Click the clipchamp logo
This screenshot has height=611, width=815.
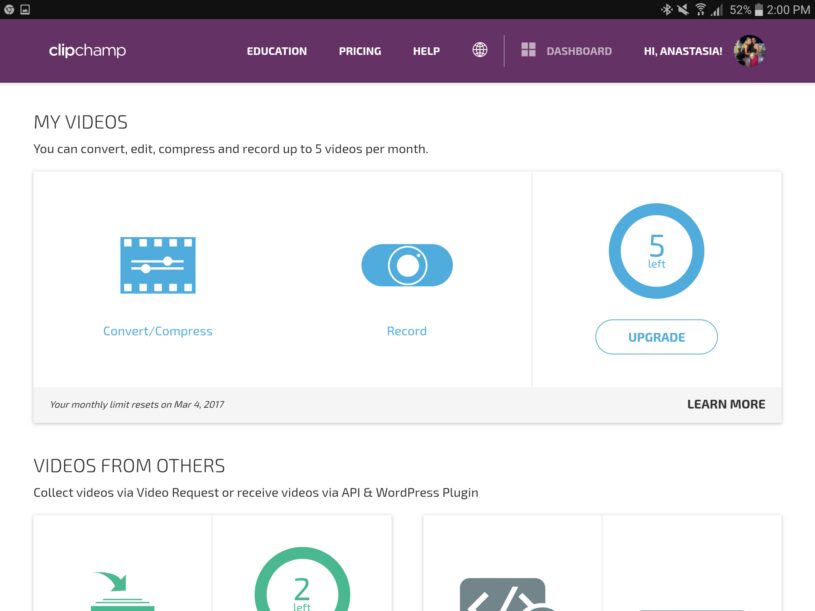[87, 50]
